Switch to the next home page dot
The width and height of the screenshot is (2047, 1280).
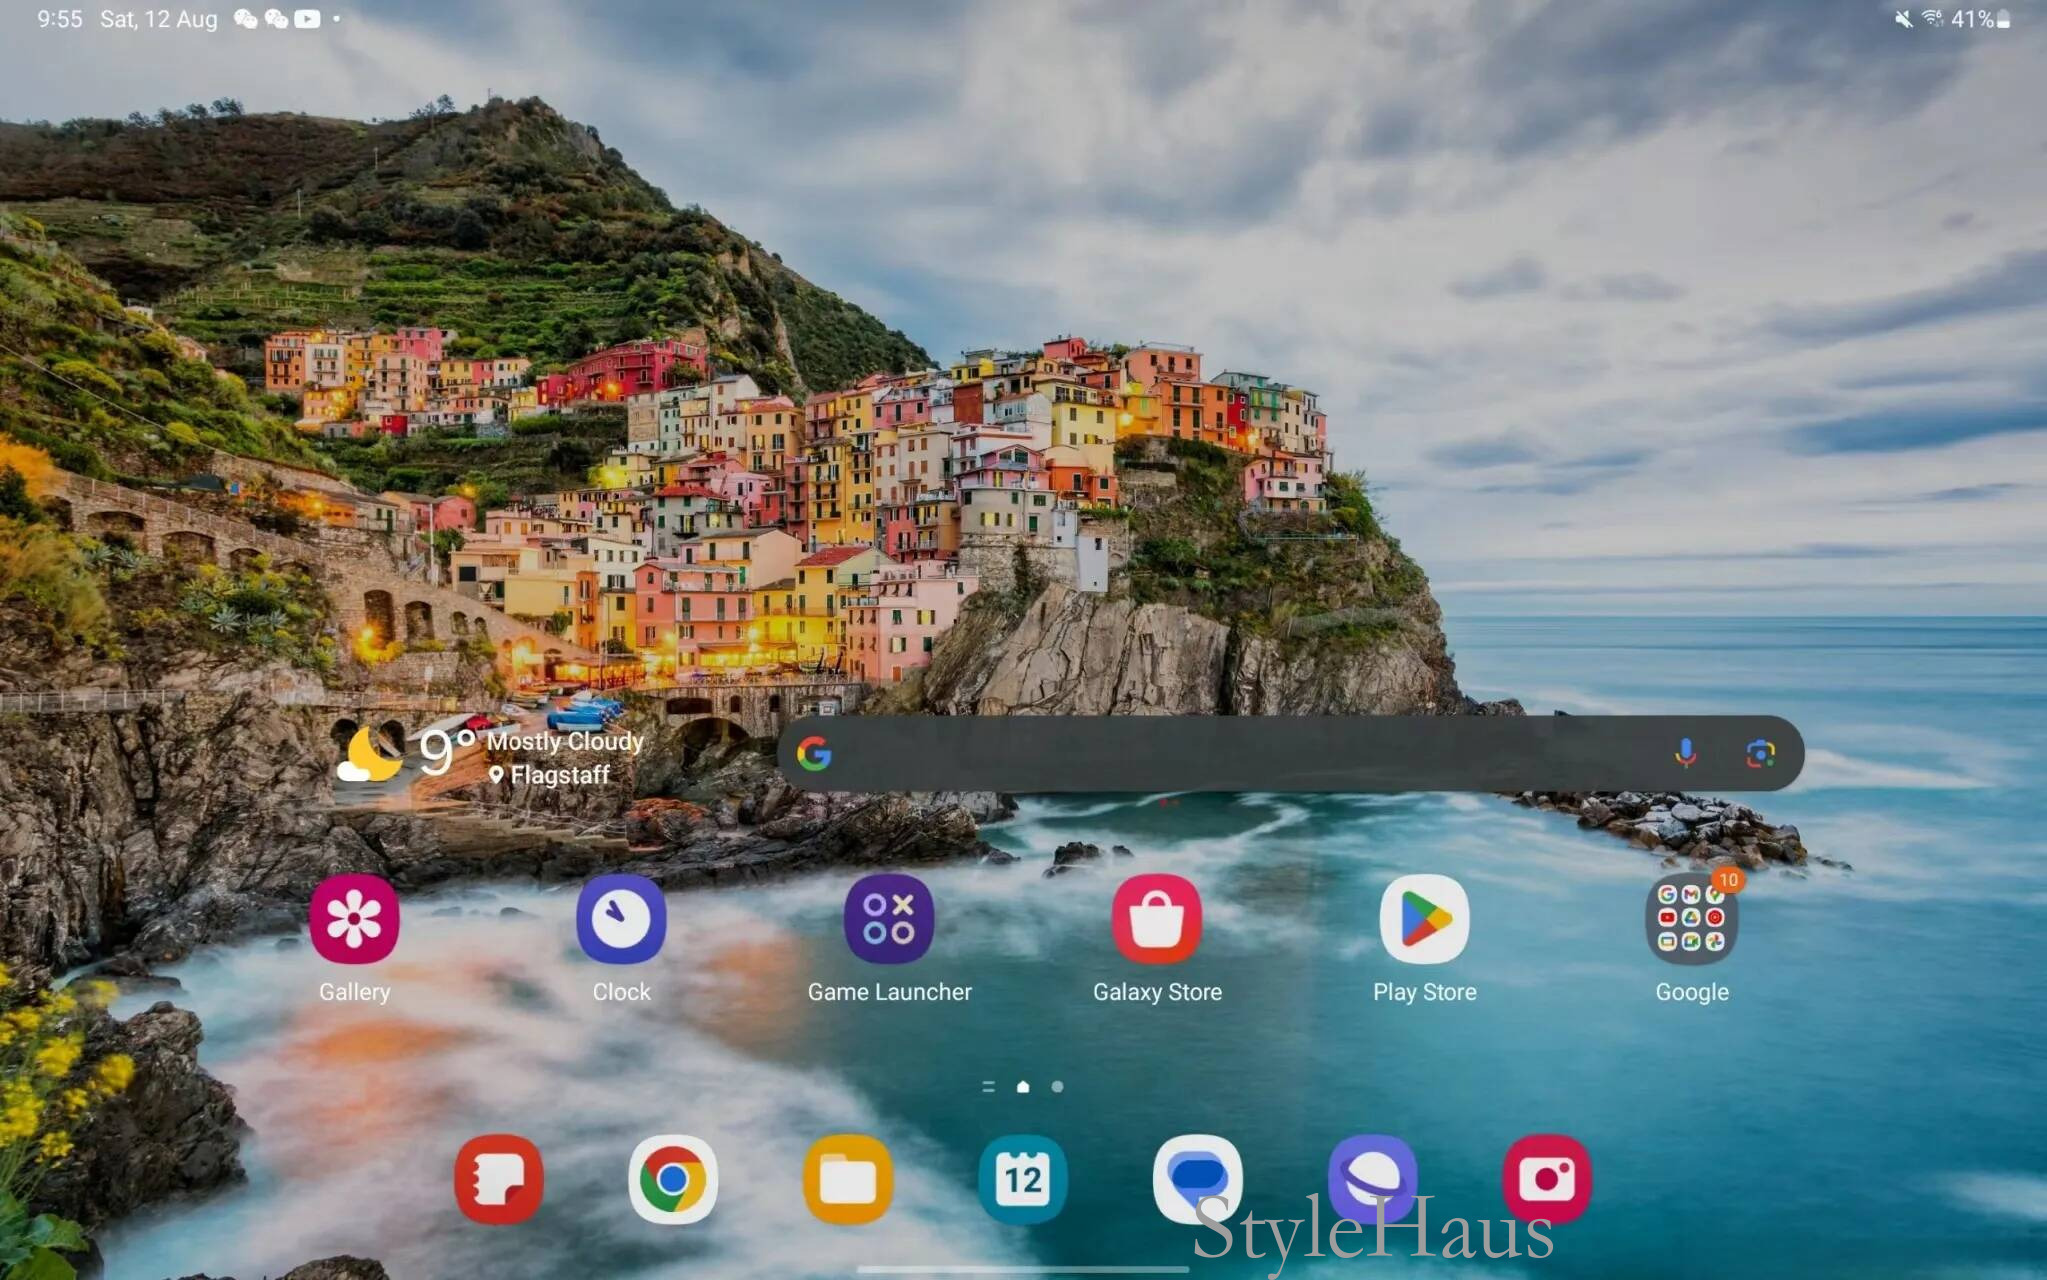coord(1058,1087)
